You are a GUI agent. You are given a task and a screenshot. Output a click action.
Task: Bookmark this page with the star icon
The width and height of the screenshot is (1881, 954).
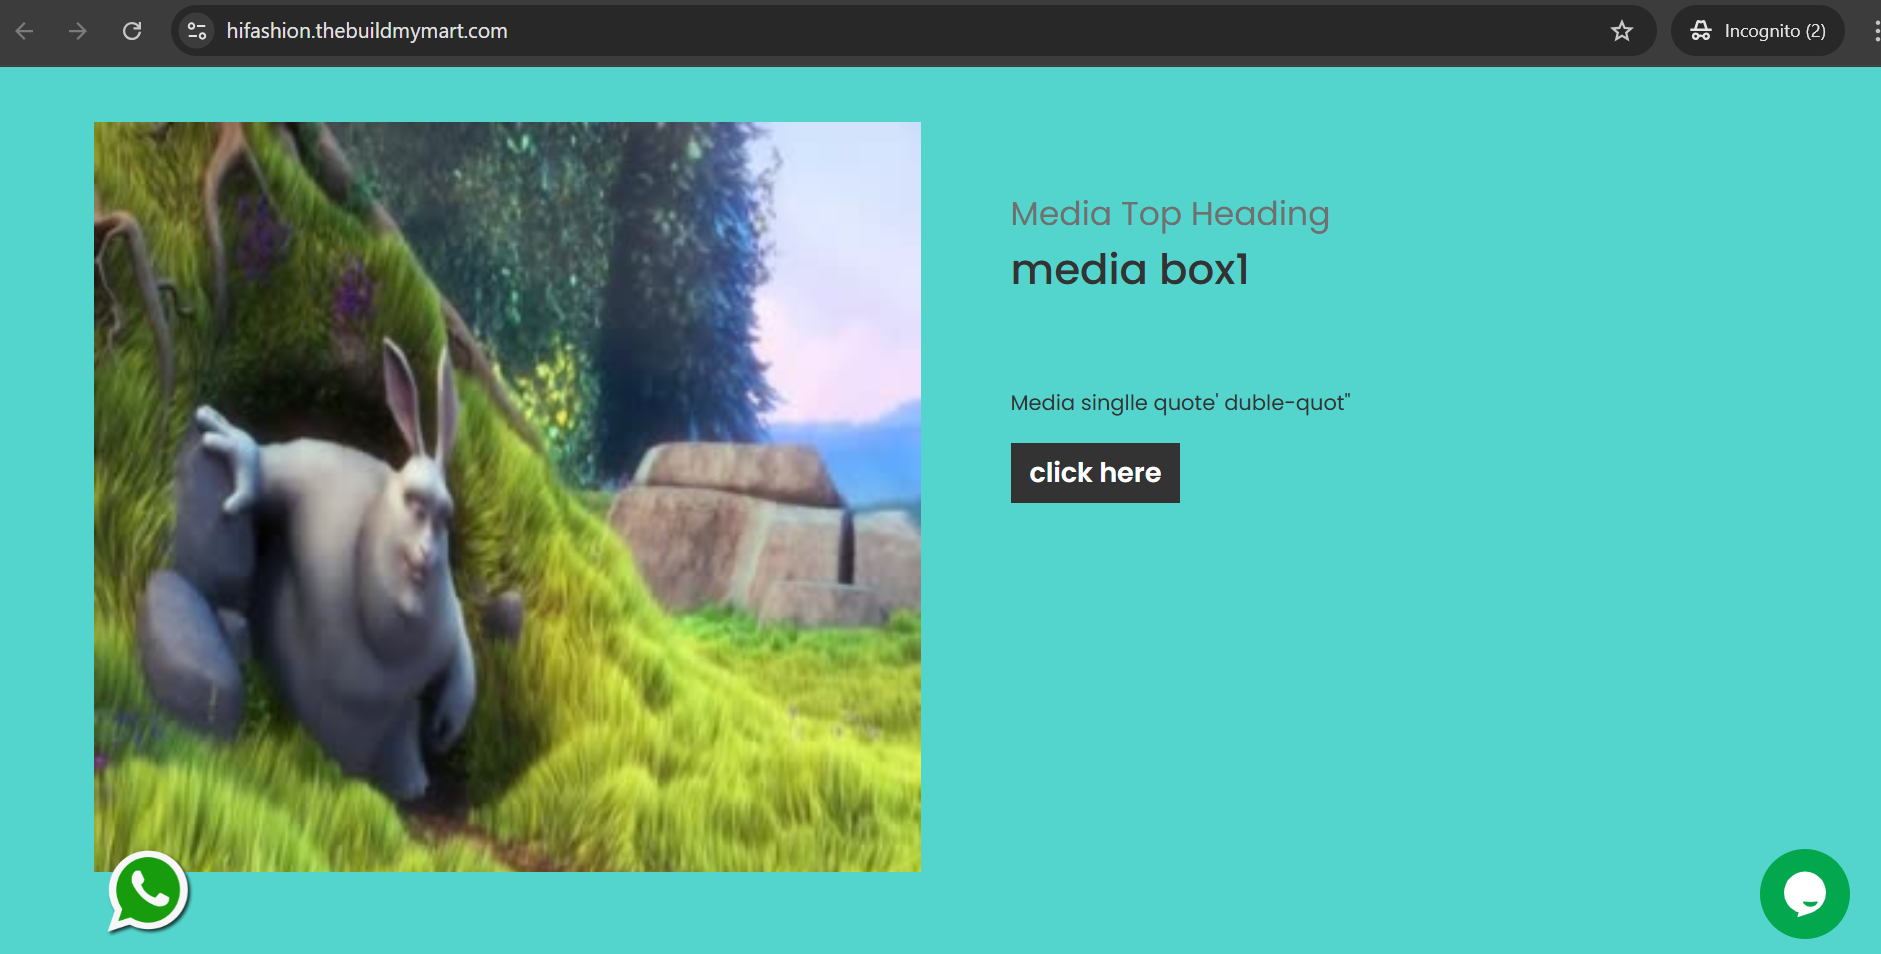pyautogui.click(x=1622, y=31)
